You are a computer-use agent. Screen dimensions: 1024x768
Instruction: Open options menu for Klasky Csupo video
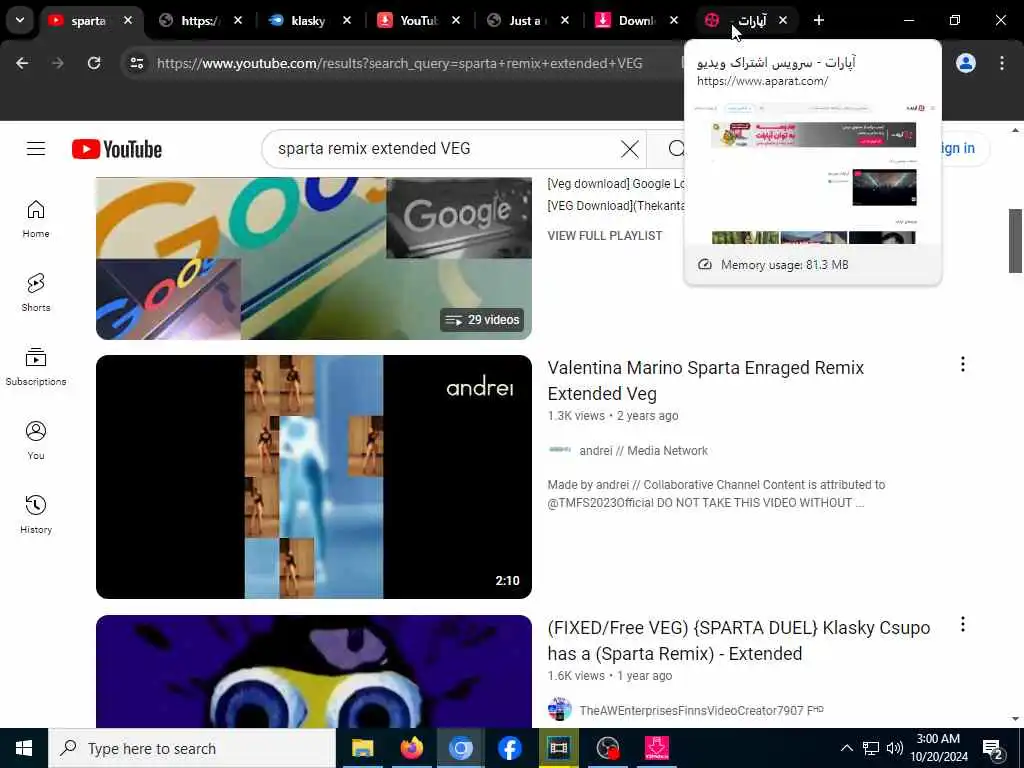tap(963, 624)
